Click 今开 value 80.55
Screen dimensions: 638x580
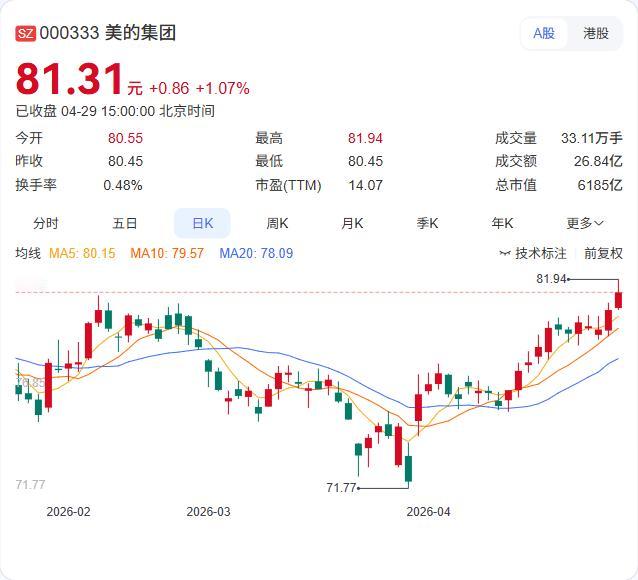pos(125,138)
